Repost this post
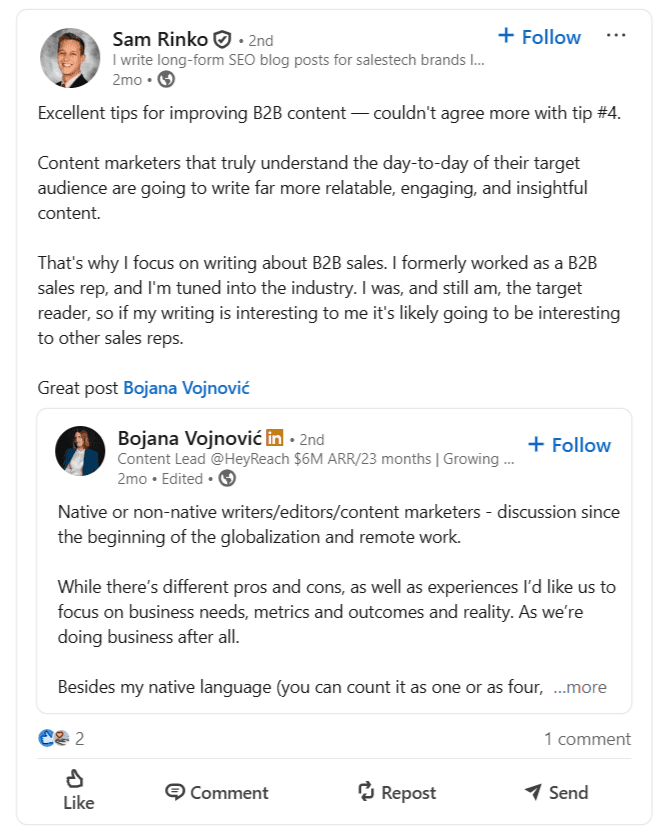 tap(397, 792)
